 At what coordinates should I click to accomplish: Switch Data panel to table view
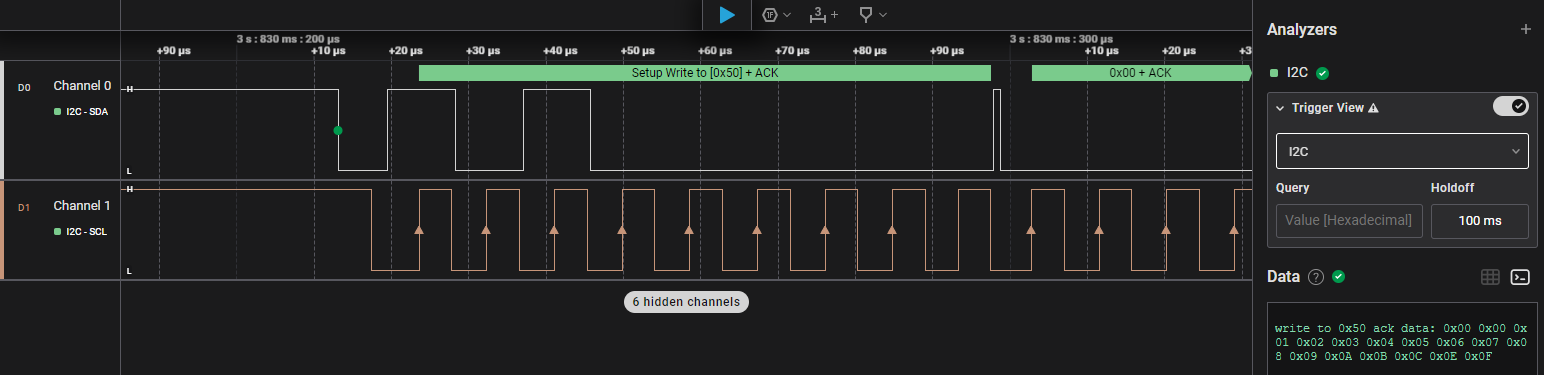(1490, 277)
